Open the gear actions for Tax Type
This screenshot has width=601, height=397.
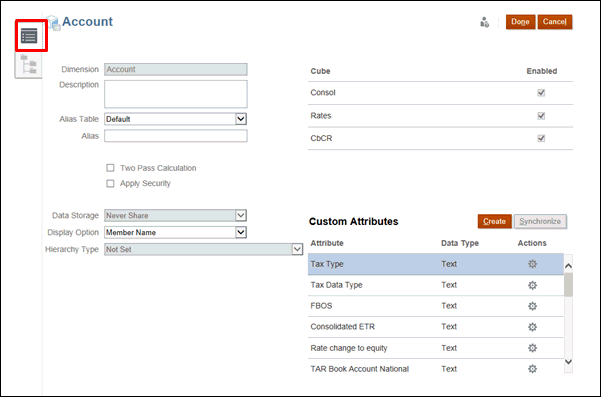[x=532, y=264]
